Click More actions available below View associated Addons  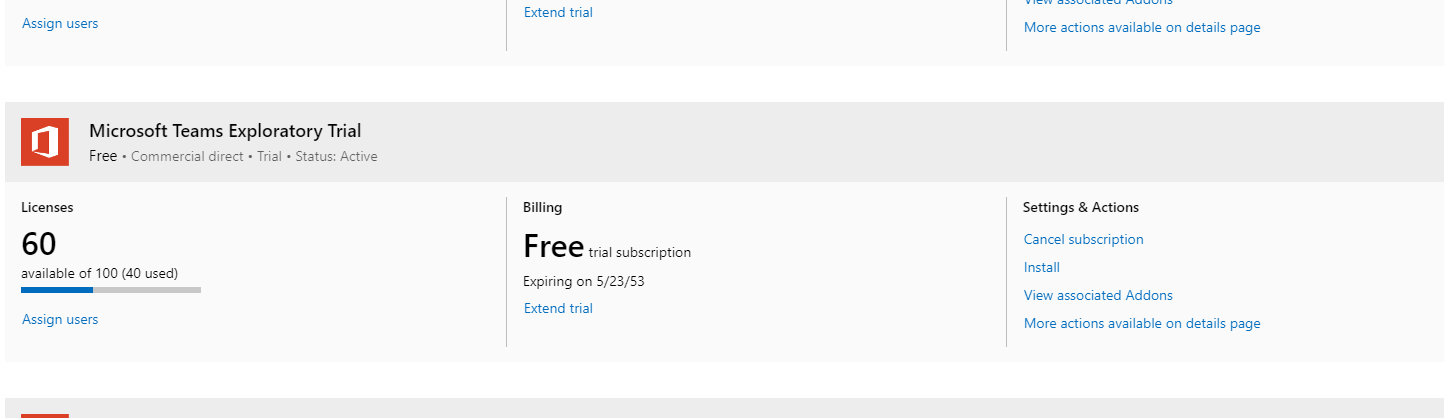(1141, 323)
